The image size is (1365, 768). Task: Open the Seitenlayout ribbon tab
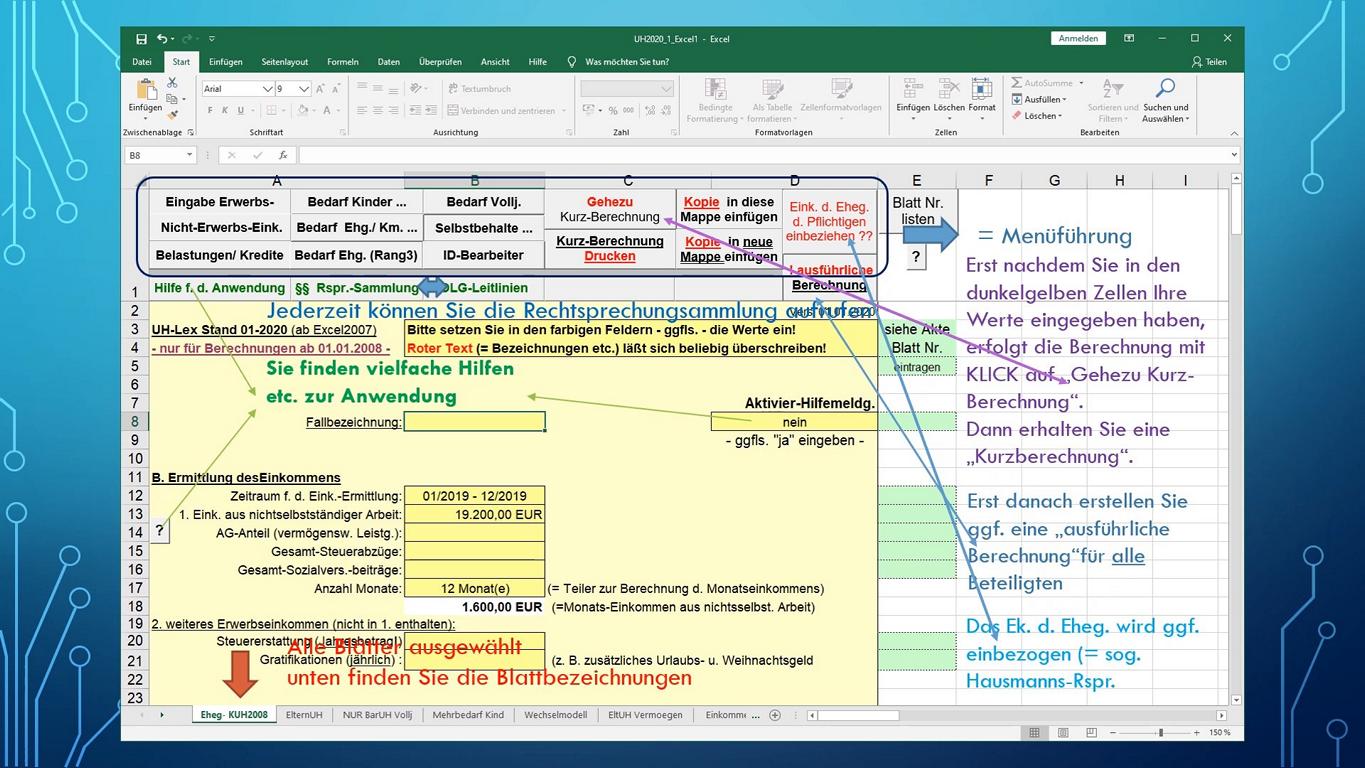tap(285, 62)
